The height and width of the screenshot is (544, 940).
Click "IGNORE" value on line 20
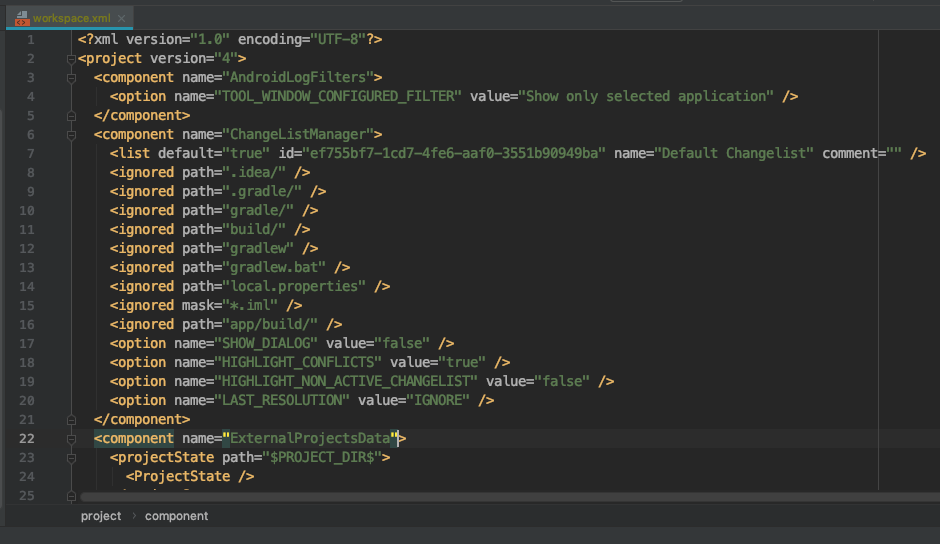pos(438,401)
